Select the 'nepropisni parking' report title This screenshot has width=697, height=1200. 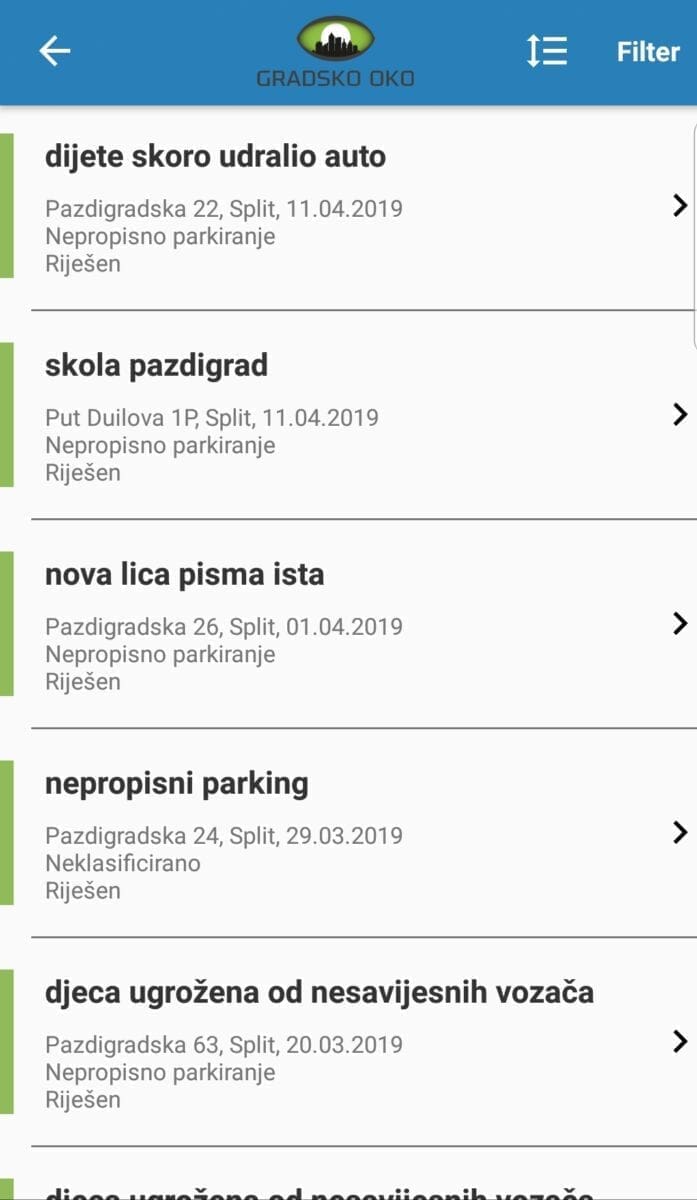[x=176, y=784]
